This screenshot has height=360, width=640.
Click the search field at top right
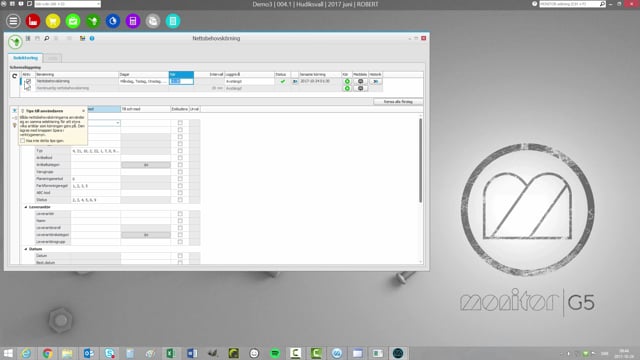(x=572, y=4)
